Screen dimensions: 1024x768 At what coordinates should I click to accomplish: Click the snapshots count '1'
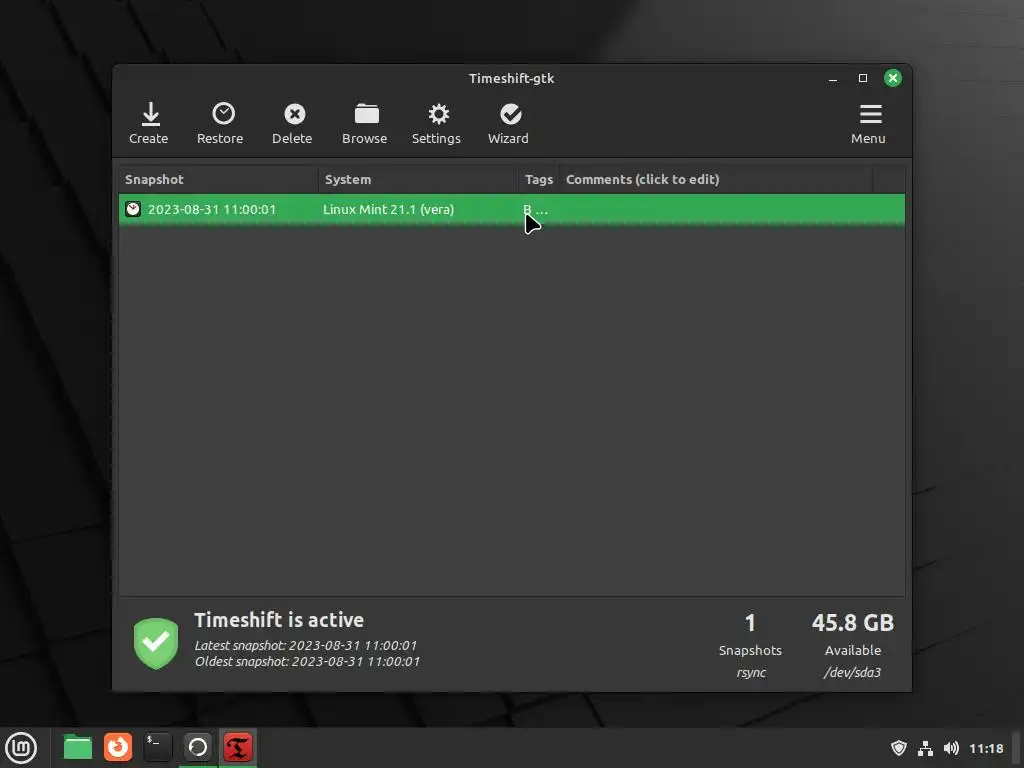click(x=750, y=623)
